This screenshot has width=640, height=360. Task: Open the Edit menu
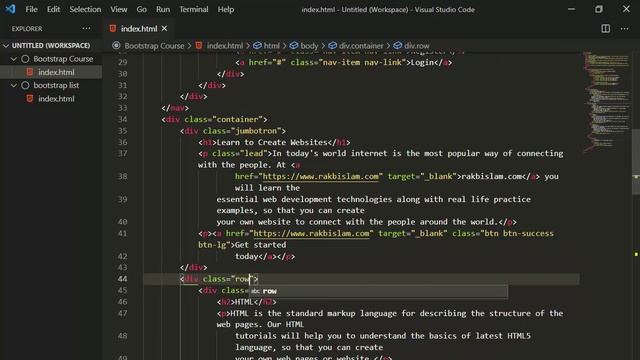(x=53, y=9)
